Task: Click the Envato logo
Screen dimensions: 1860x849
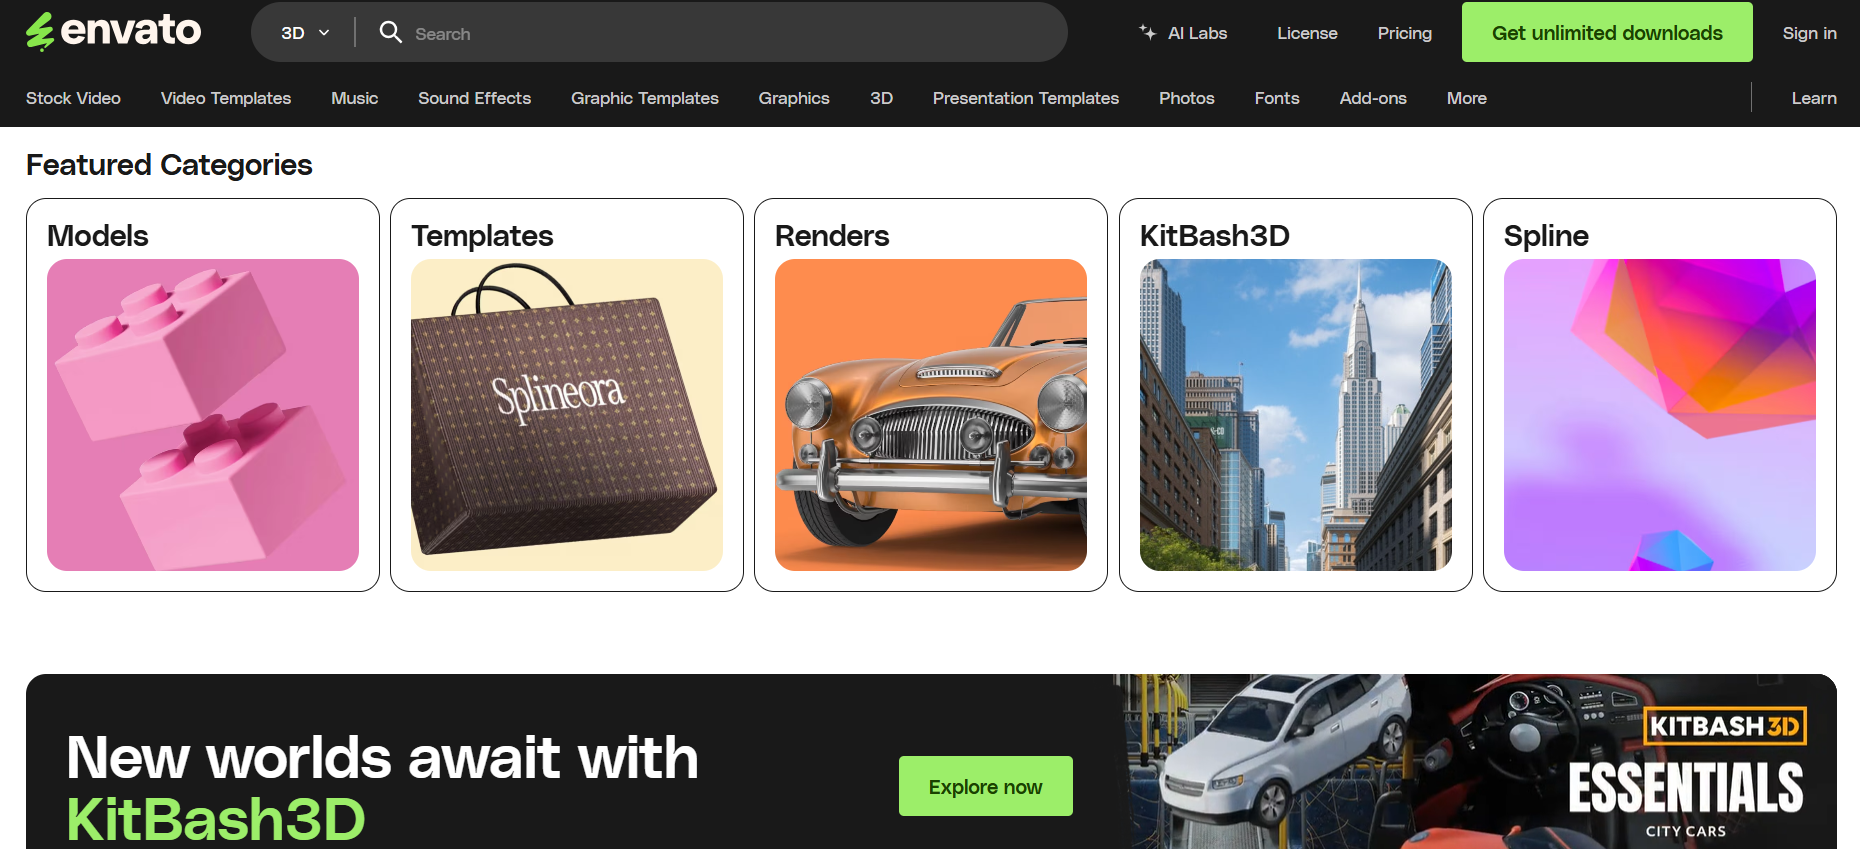Action: pos(113,31)
